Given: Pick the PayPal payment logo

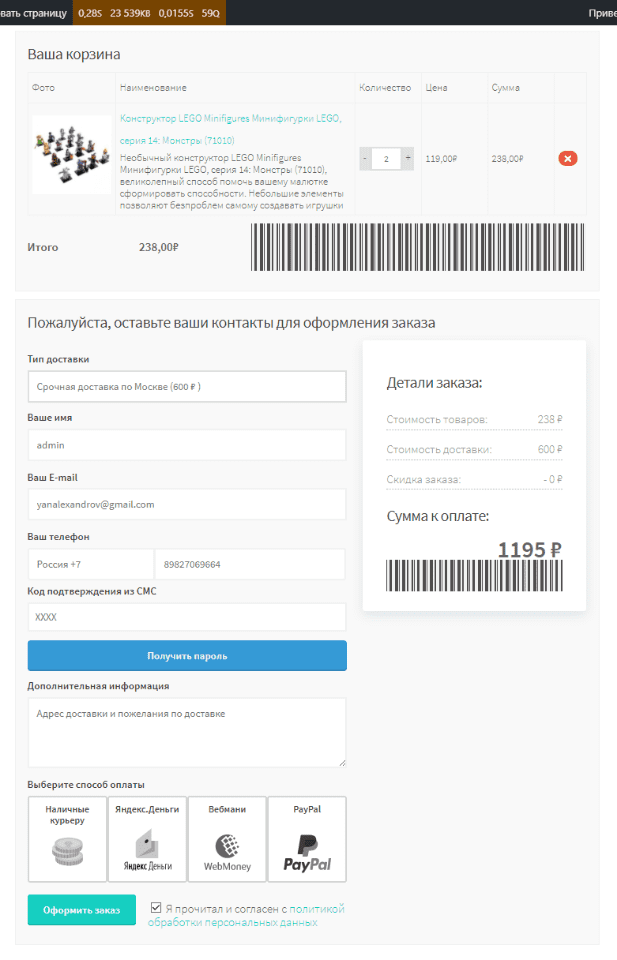Looking at the screenshot, I should [307, 851].
